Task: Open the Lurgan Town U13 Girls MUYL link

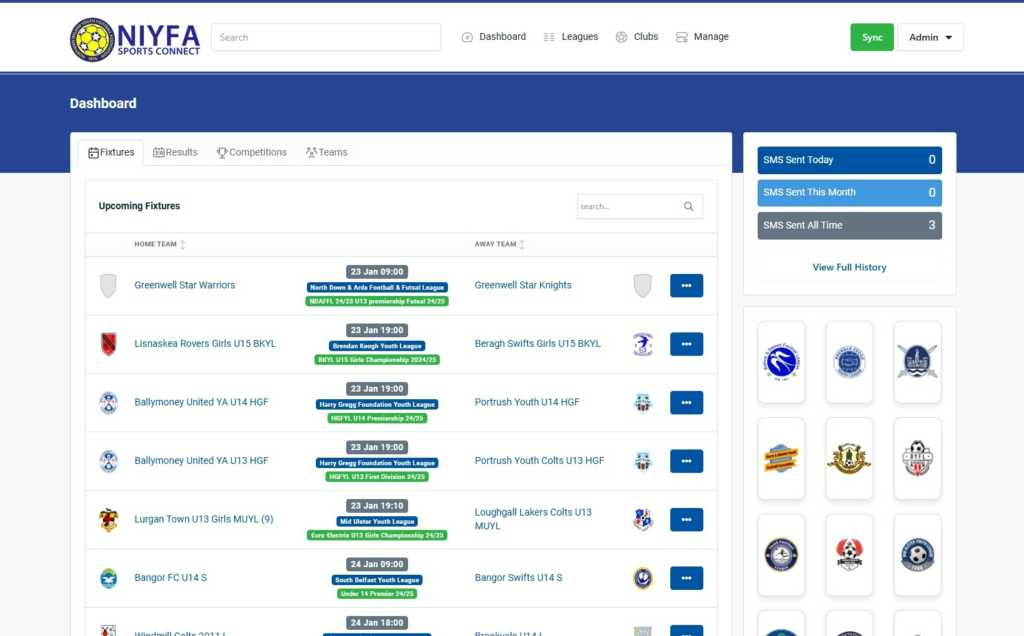Action: (204, 519)
